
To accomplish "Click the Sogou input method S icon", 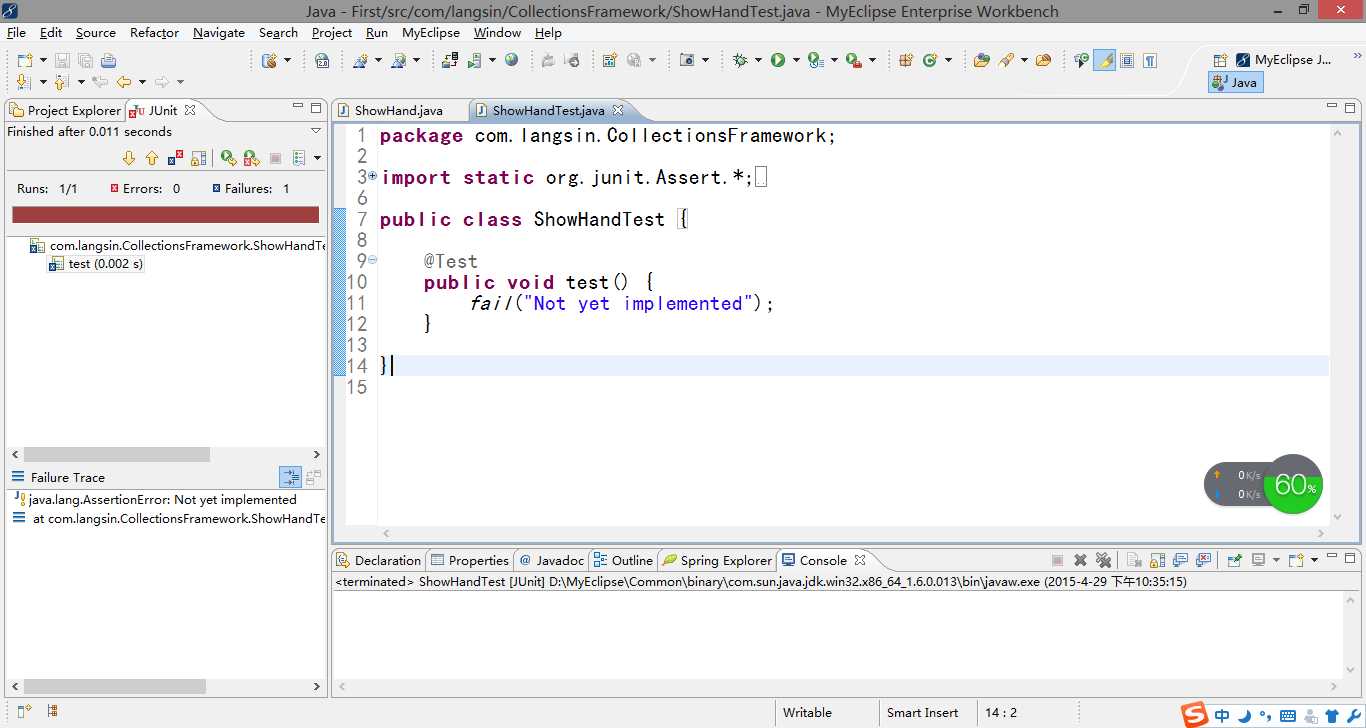I will pos(1194,715).
